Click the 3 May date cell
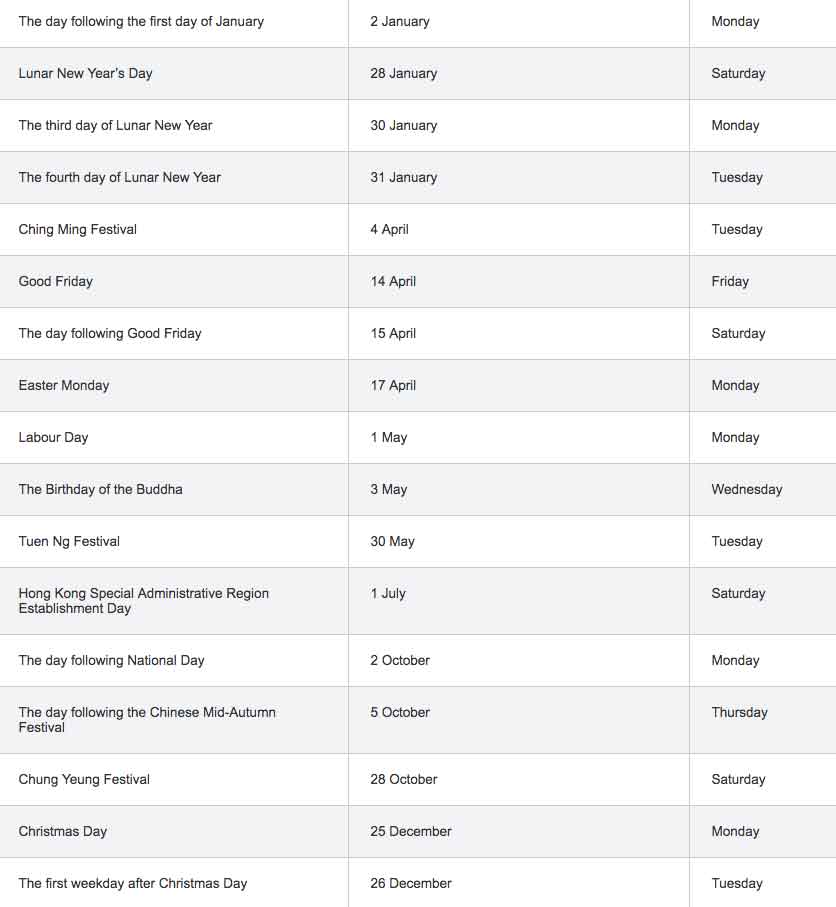Screen dimensions: 836x907 pos(389,489)
